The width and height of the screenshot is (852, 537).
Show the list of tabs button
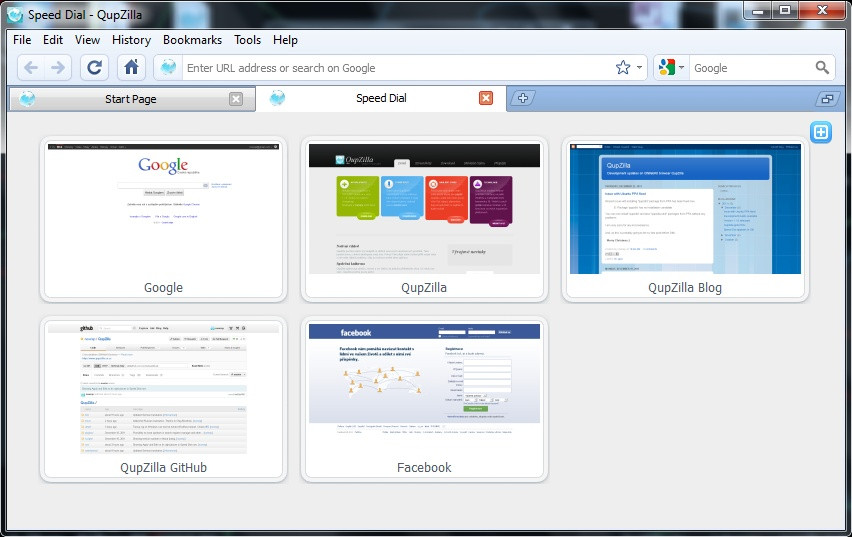[x=828, y=99]
